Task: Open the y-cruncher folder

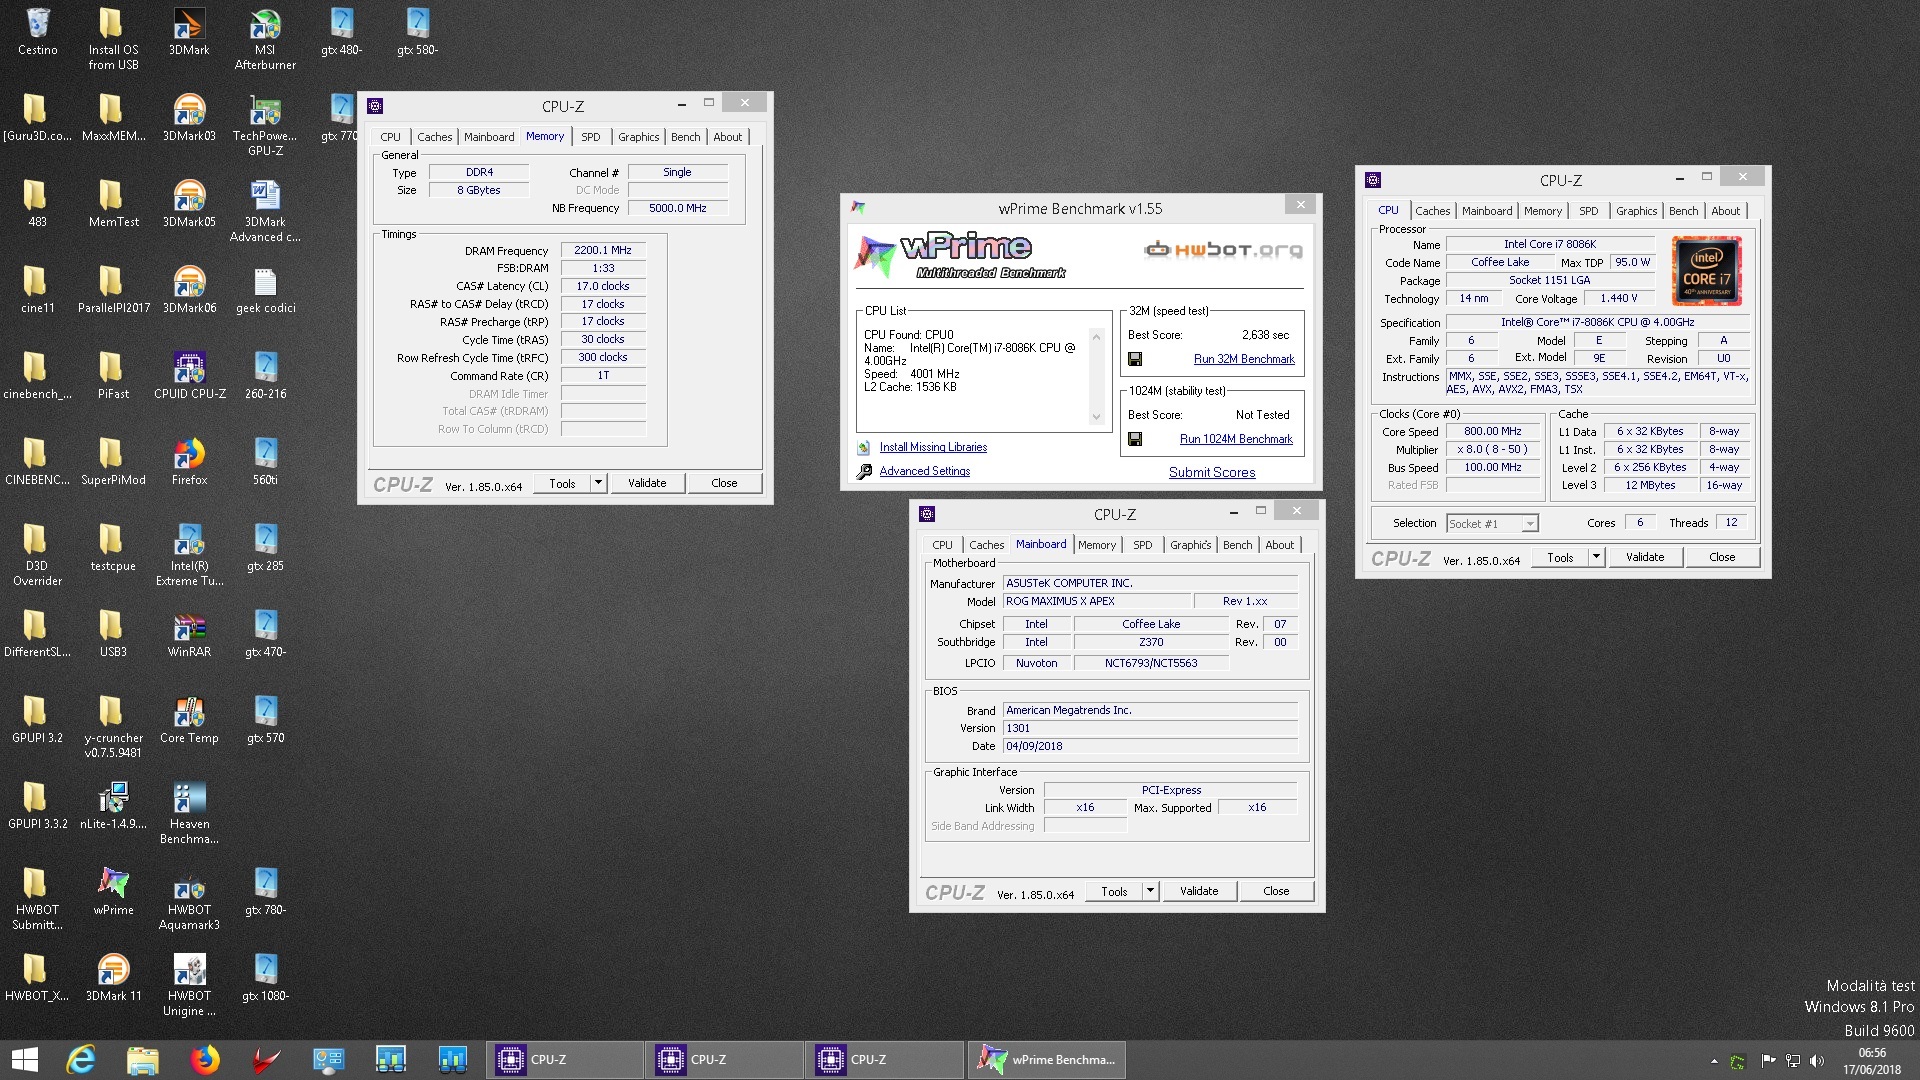Action: [x=113, y=727]
